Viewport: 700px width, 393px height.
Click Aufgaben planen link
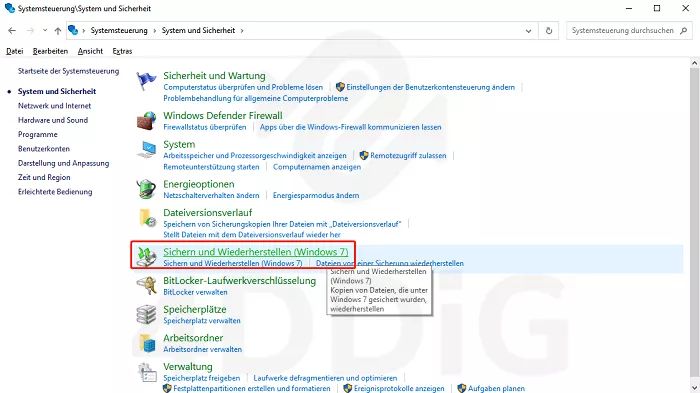click(496, 389)
